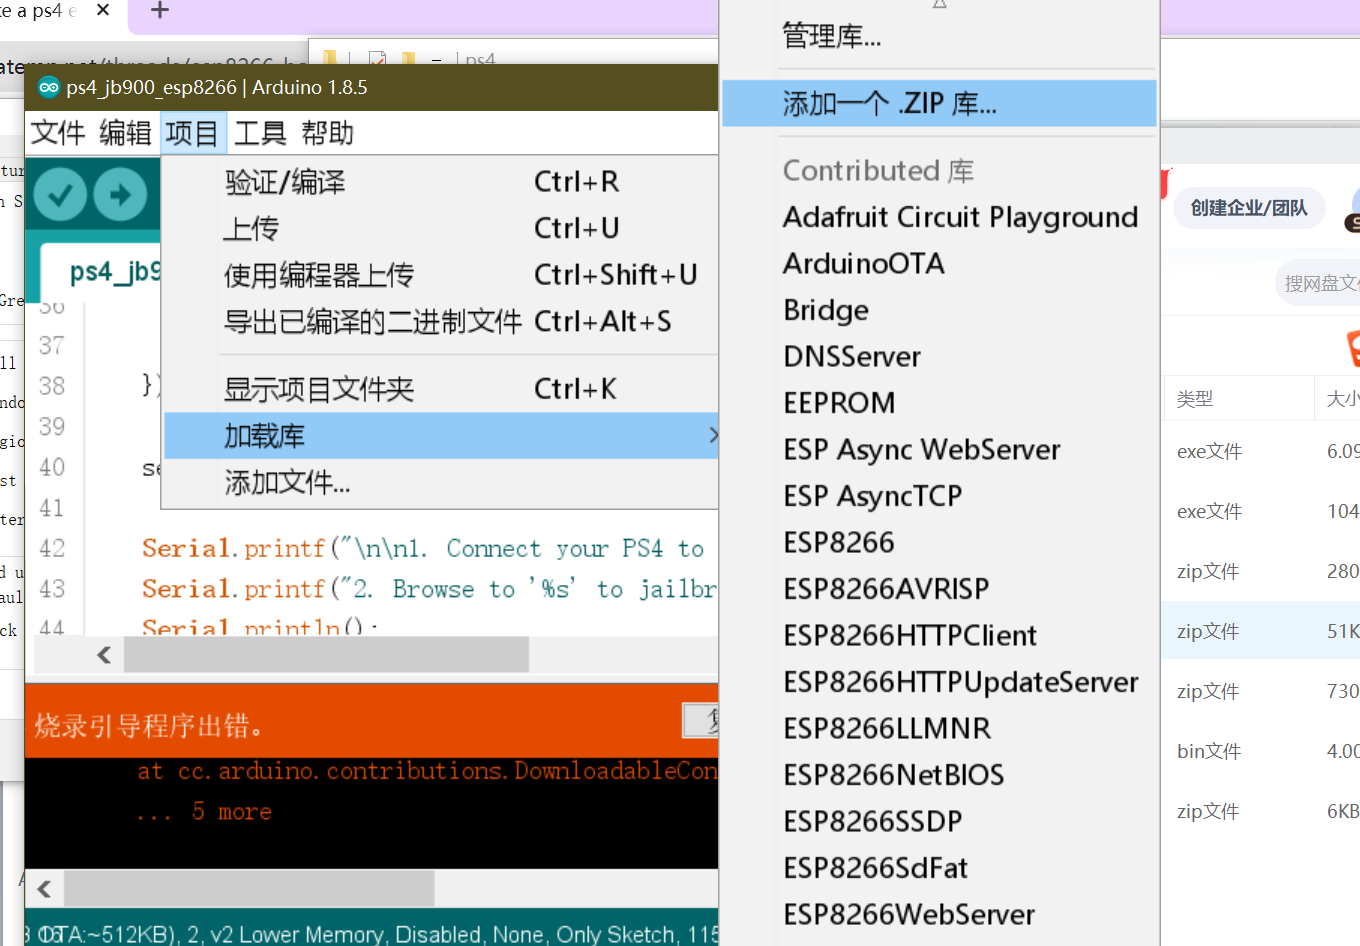Choose 添加文件... entry
The height and width of the screenshot is (946, 1360).
(x=440, y=483)
